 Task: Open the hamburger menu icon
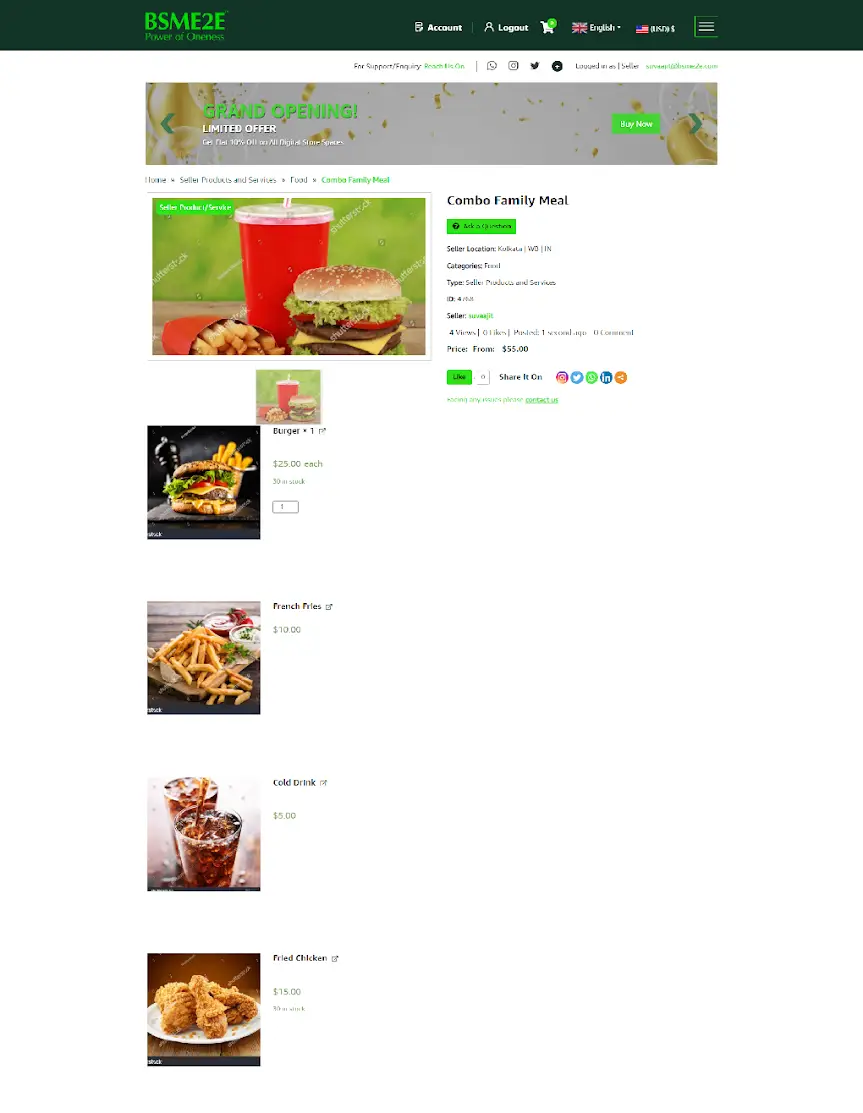click(x=705, y=27)
